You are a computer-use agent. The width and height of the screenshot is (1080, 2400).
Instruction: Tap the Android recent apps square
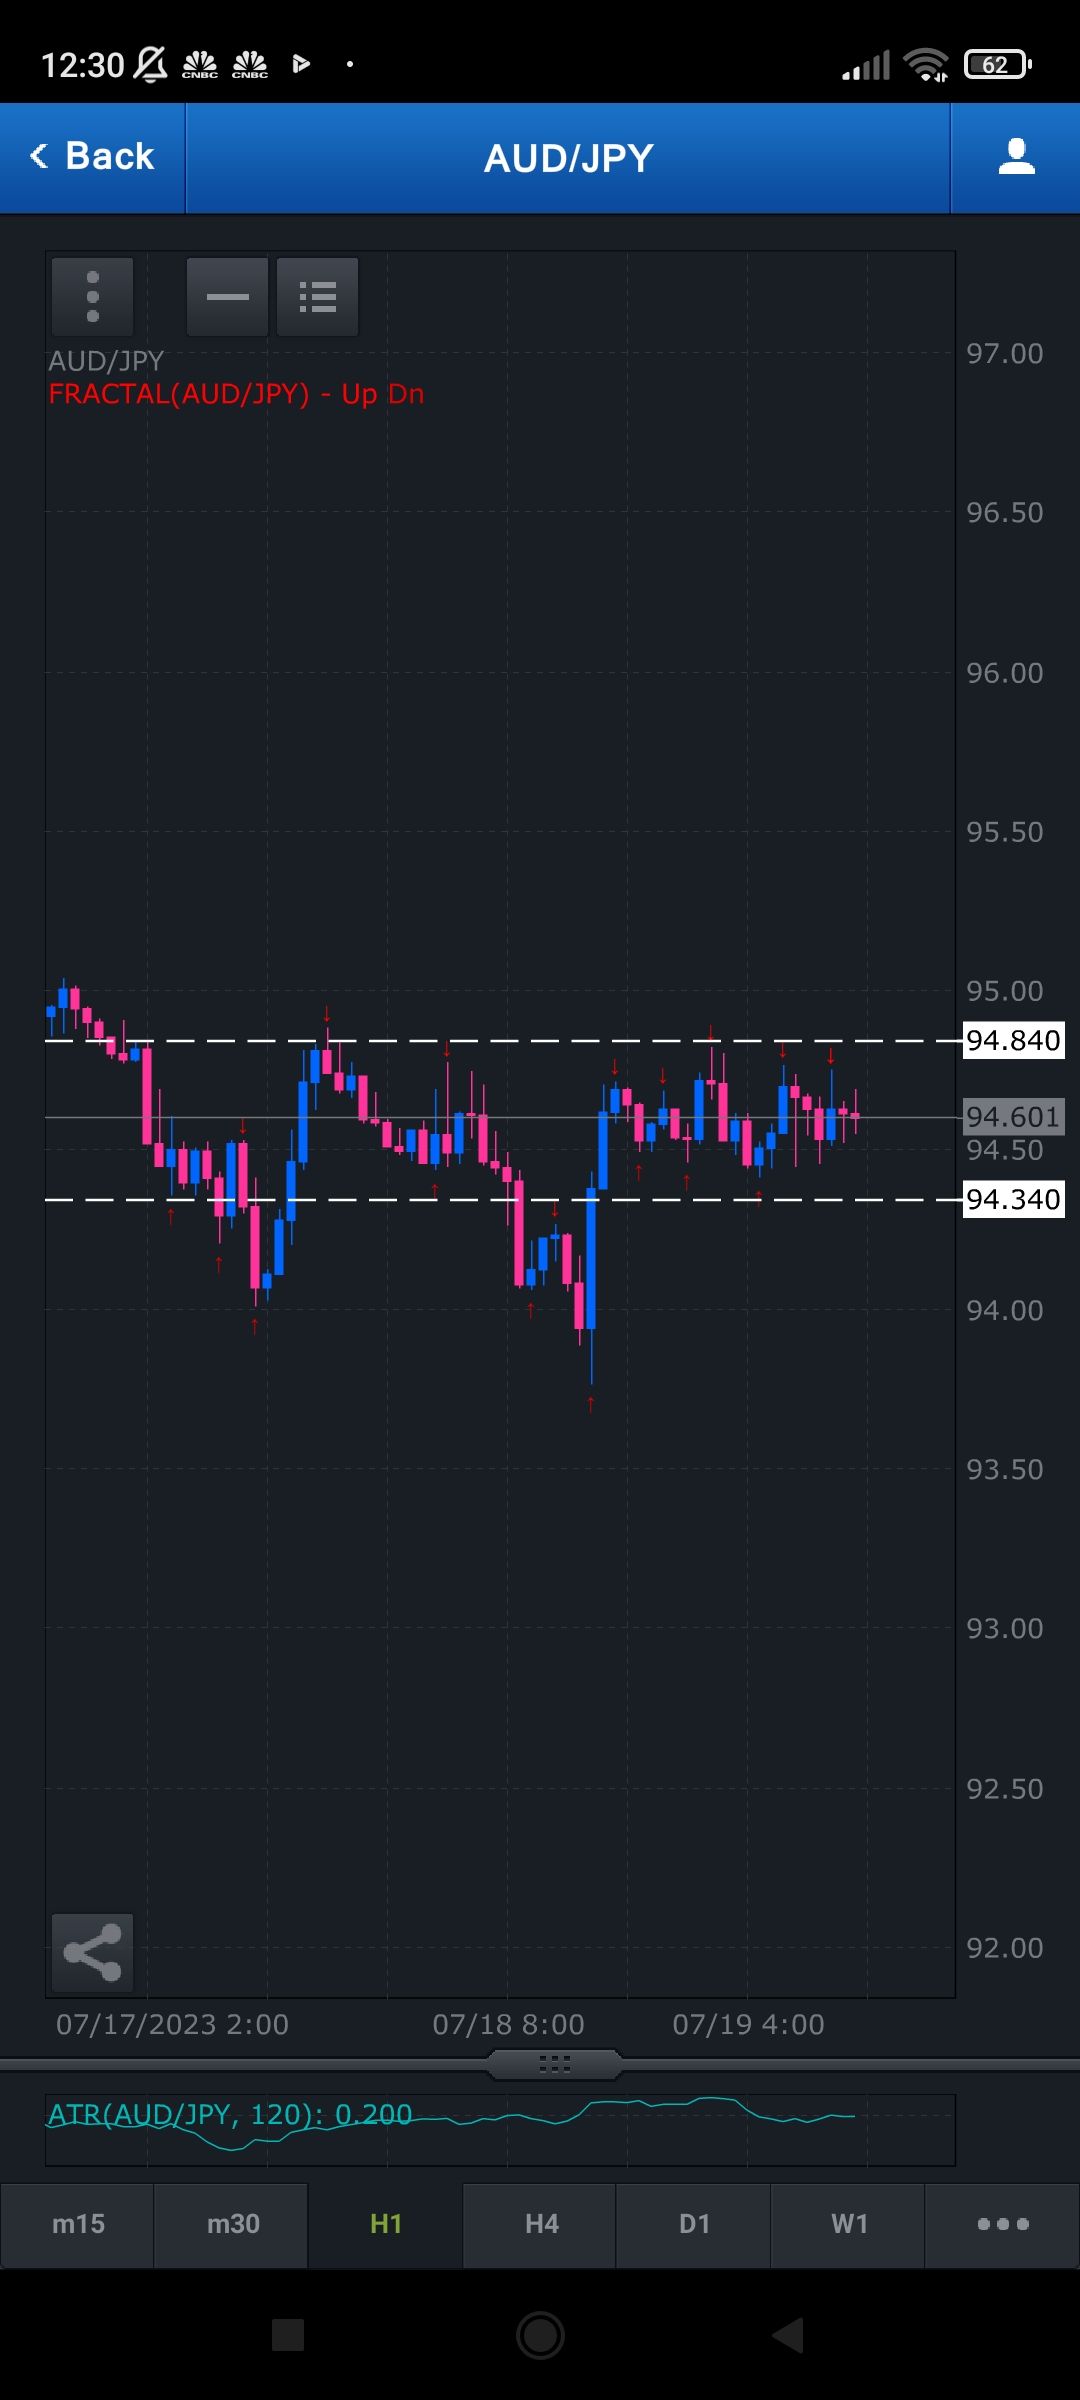tap(288, 2335)
